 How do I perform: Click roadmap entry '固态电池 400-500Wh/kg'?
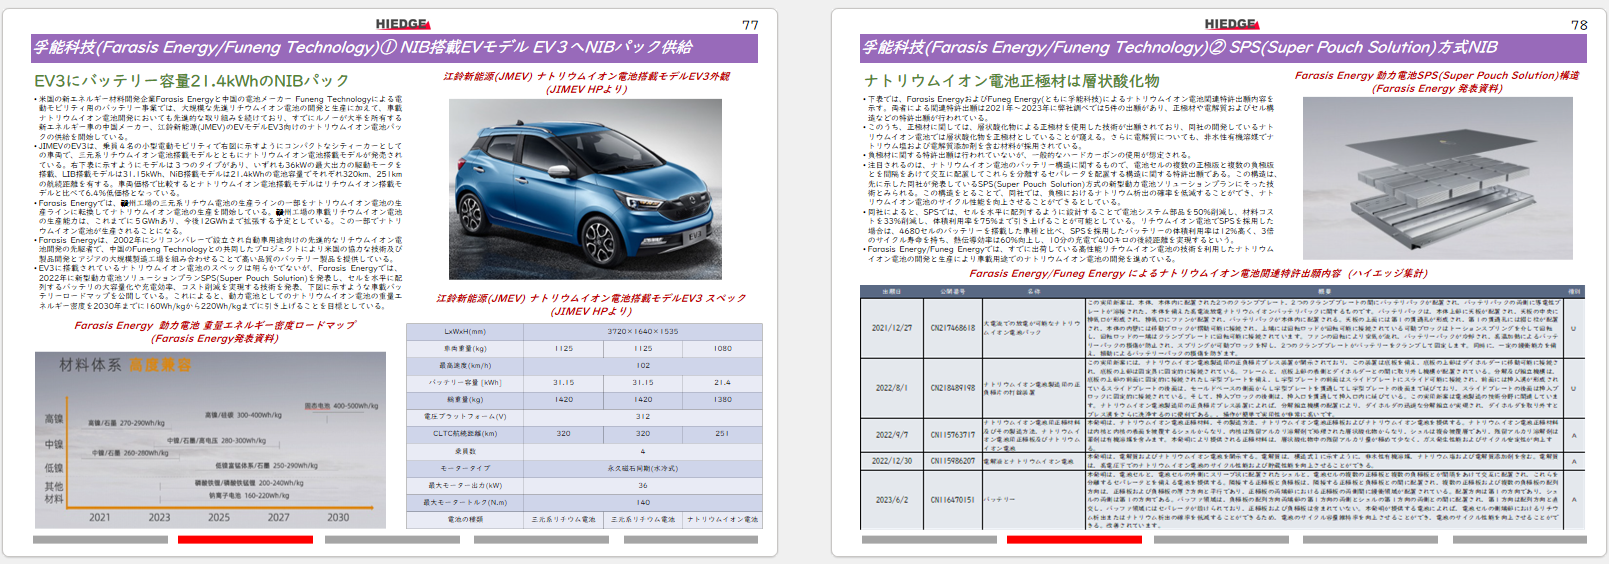click(x=341, y=406)
